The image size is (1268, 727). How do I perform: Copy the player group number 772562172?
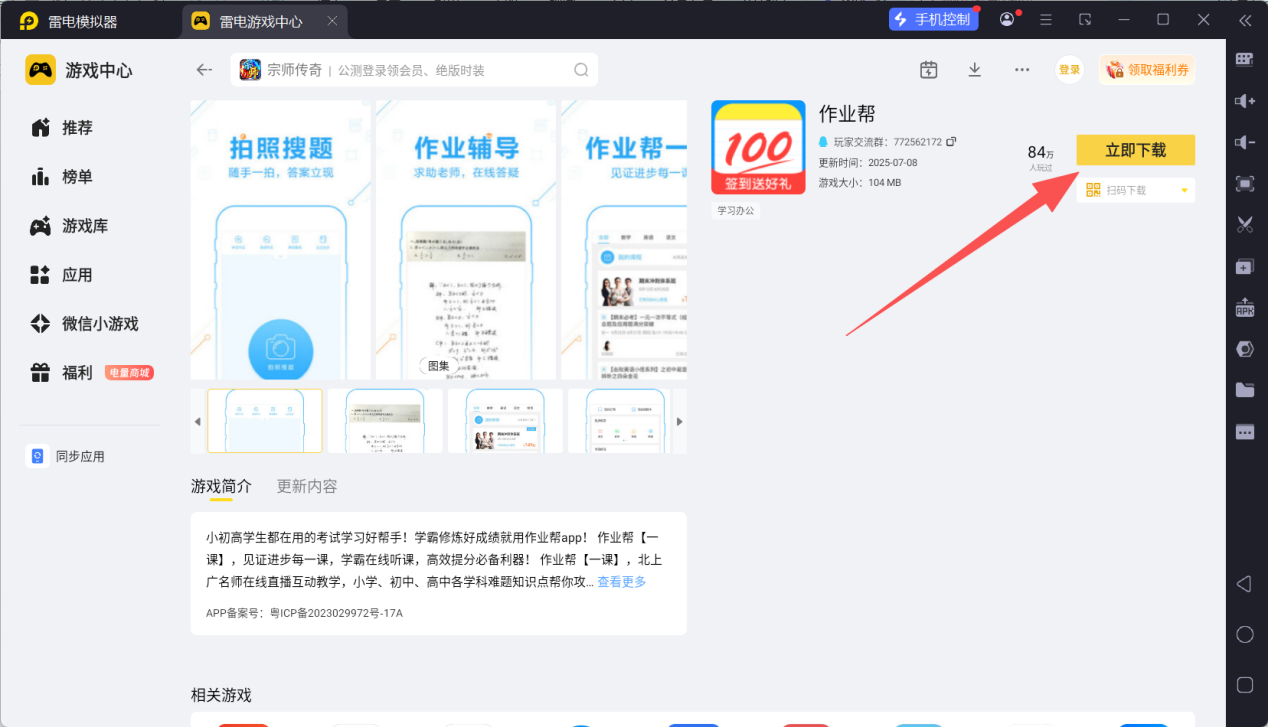click(951, 142)
